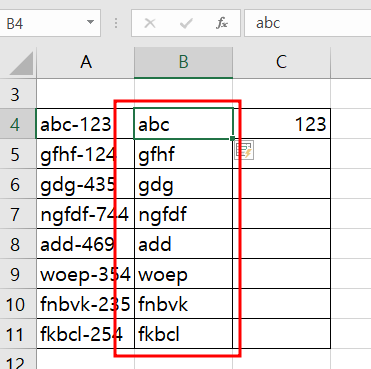This screenshot has height=369, width=371.
Task: Select row 4 header
Action: (18, 124)
